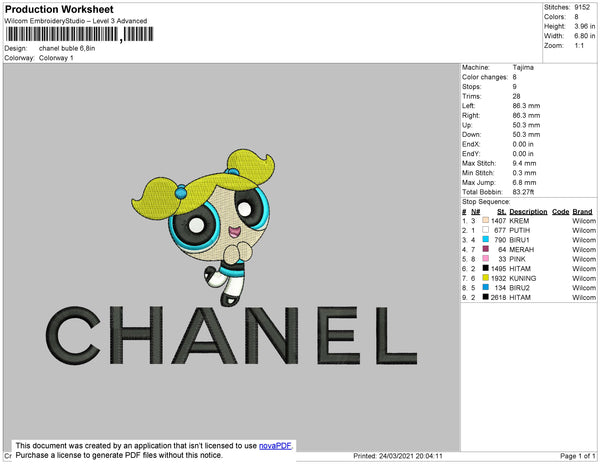Click the KUNING yellow color swatch
This screenshot has width=600, height=464.
click(486, 278)
